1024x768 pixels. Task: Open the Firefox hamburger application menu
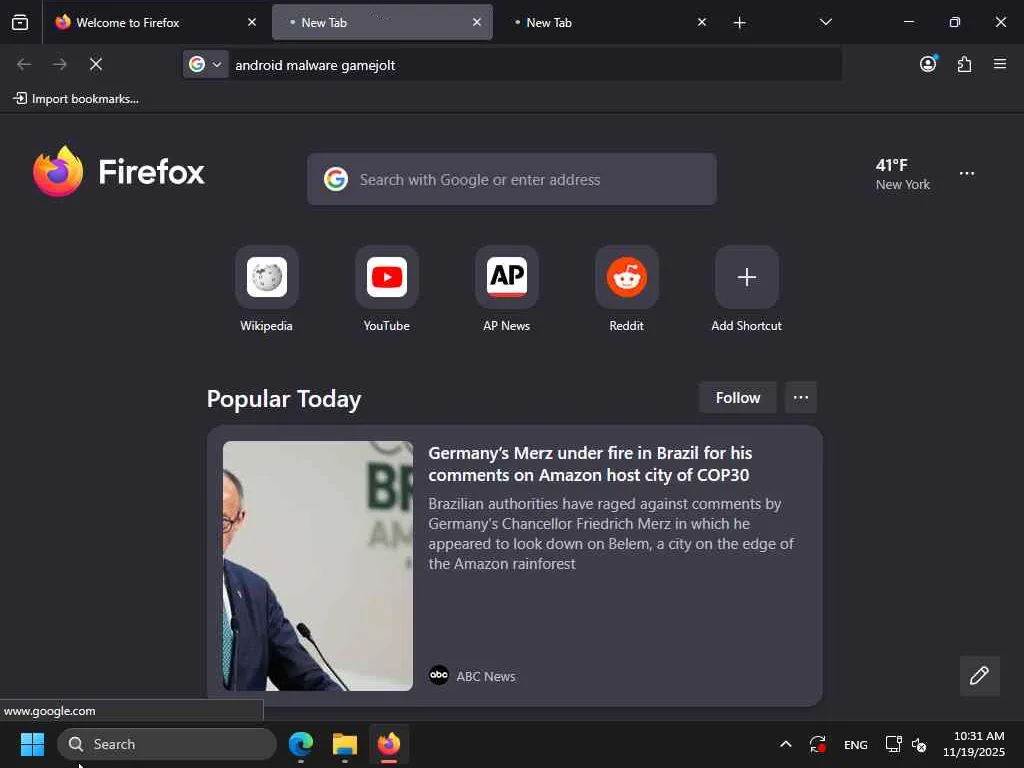(x=1000, y=64)
